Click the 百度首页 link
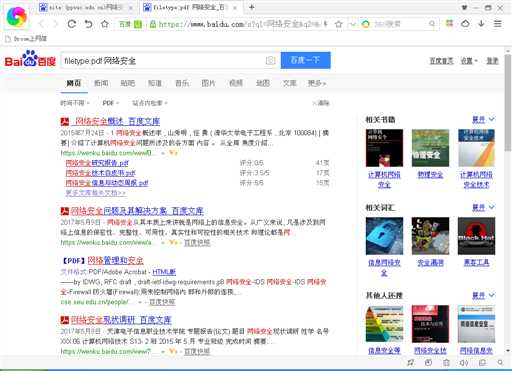The width and height of the screenshot is (512, 371). tap(441, 61)
